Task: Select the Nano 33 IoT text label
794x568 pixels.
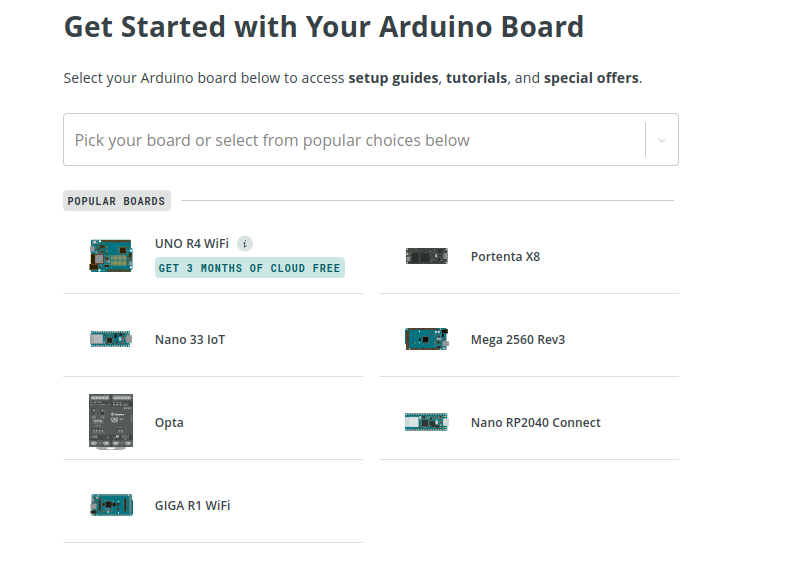Action: tap(190, 340)
